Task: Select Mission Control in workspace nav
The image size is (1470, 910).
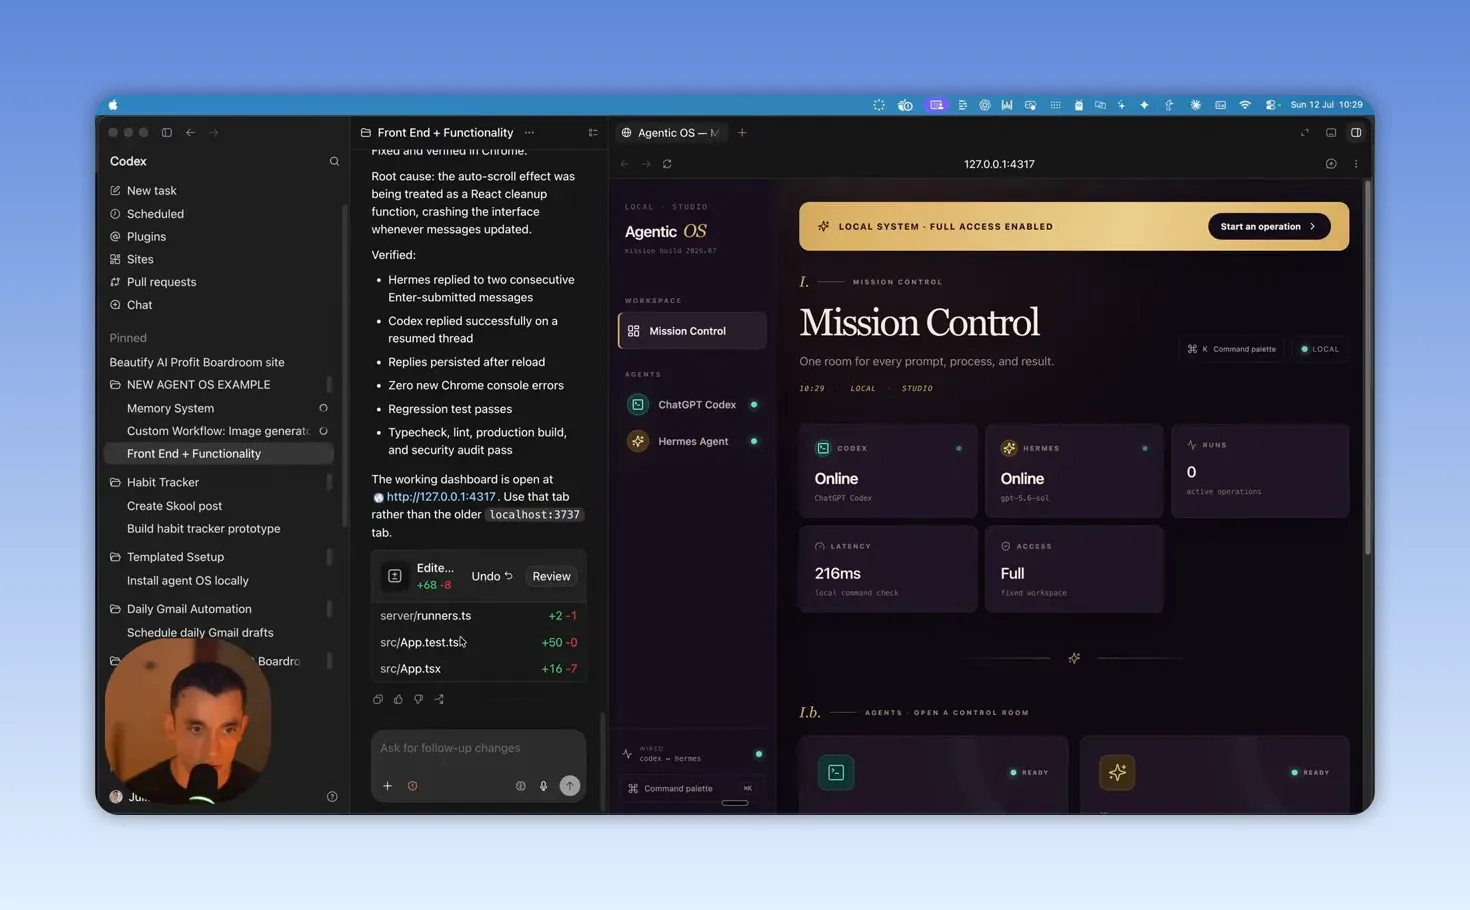Action: tap(692, 331)
